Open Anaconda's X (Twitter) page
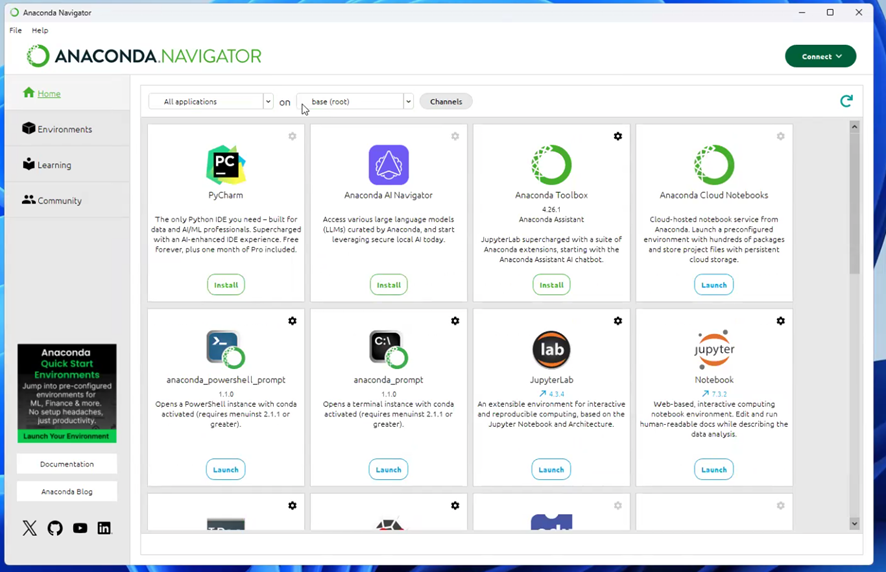886x572 pixels. coord(29,528)
